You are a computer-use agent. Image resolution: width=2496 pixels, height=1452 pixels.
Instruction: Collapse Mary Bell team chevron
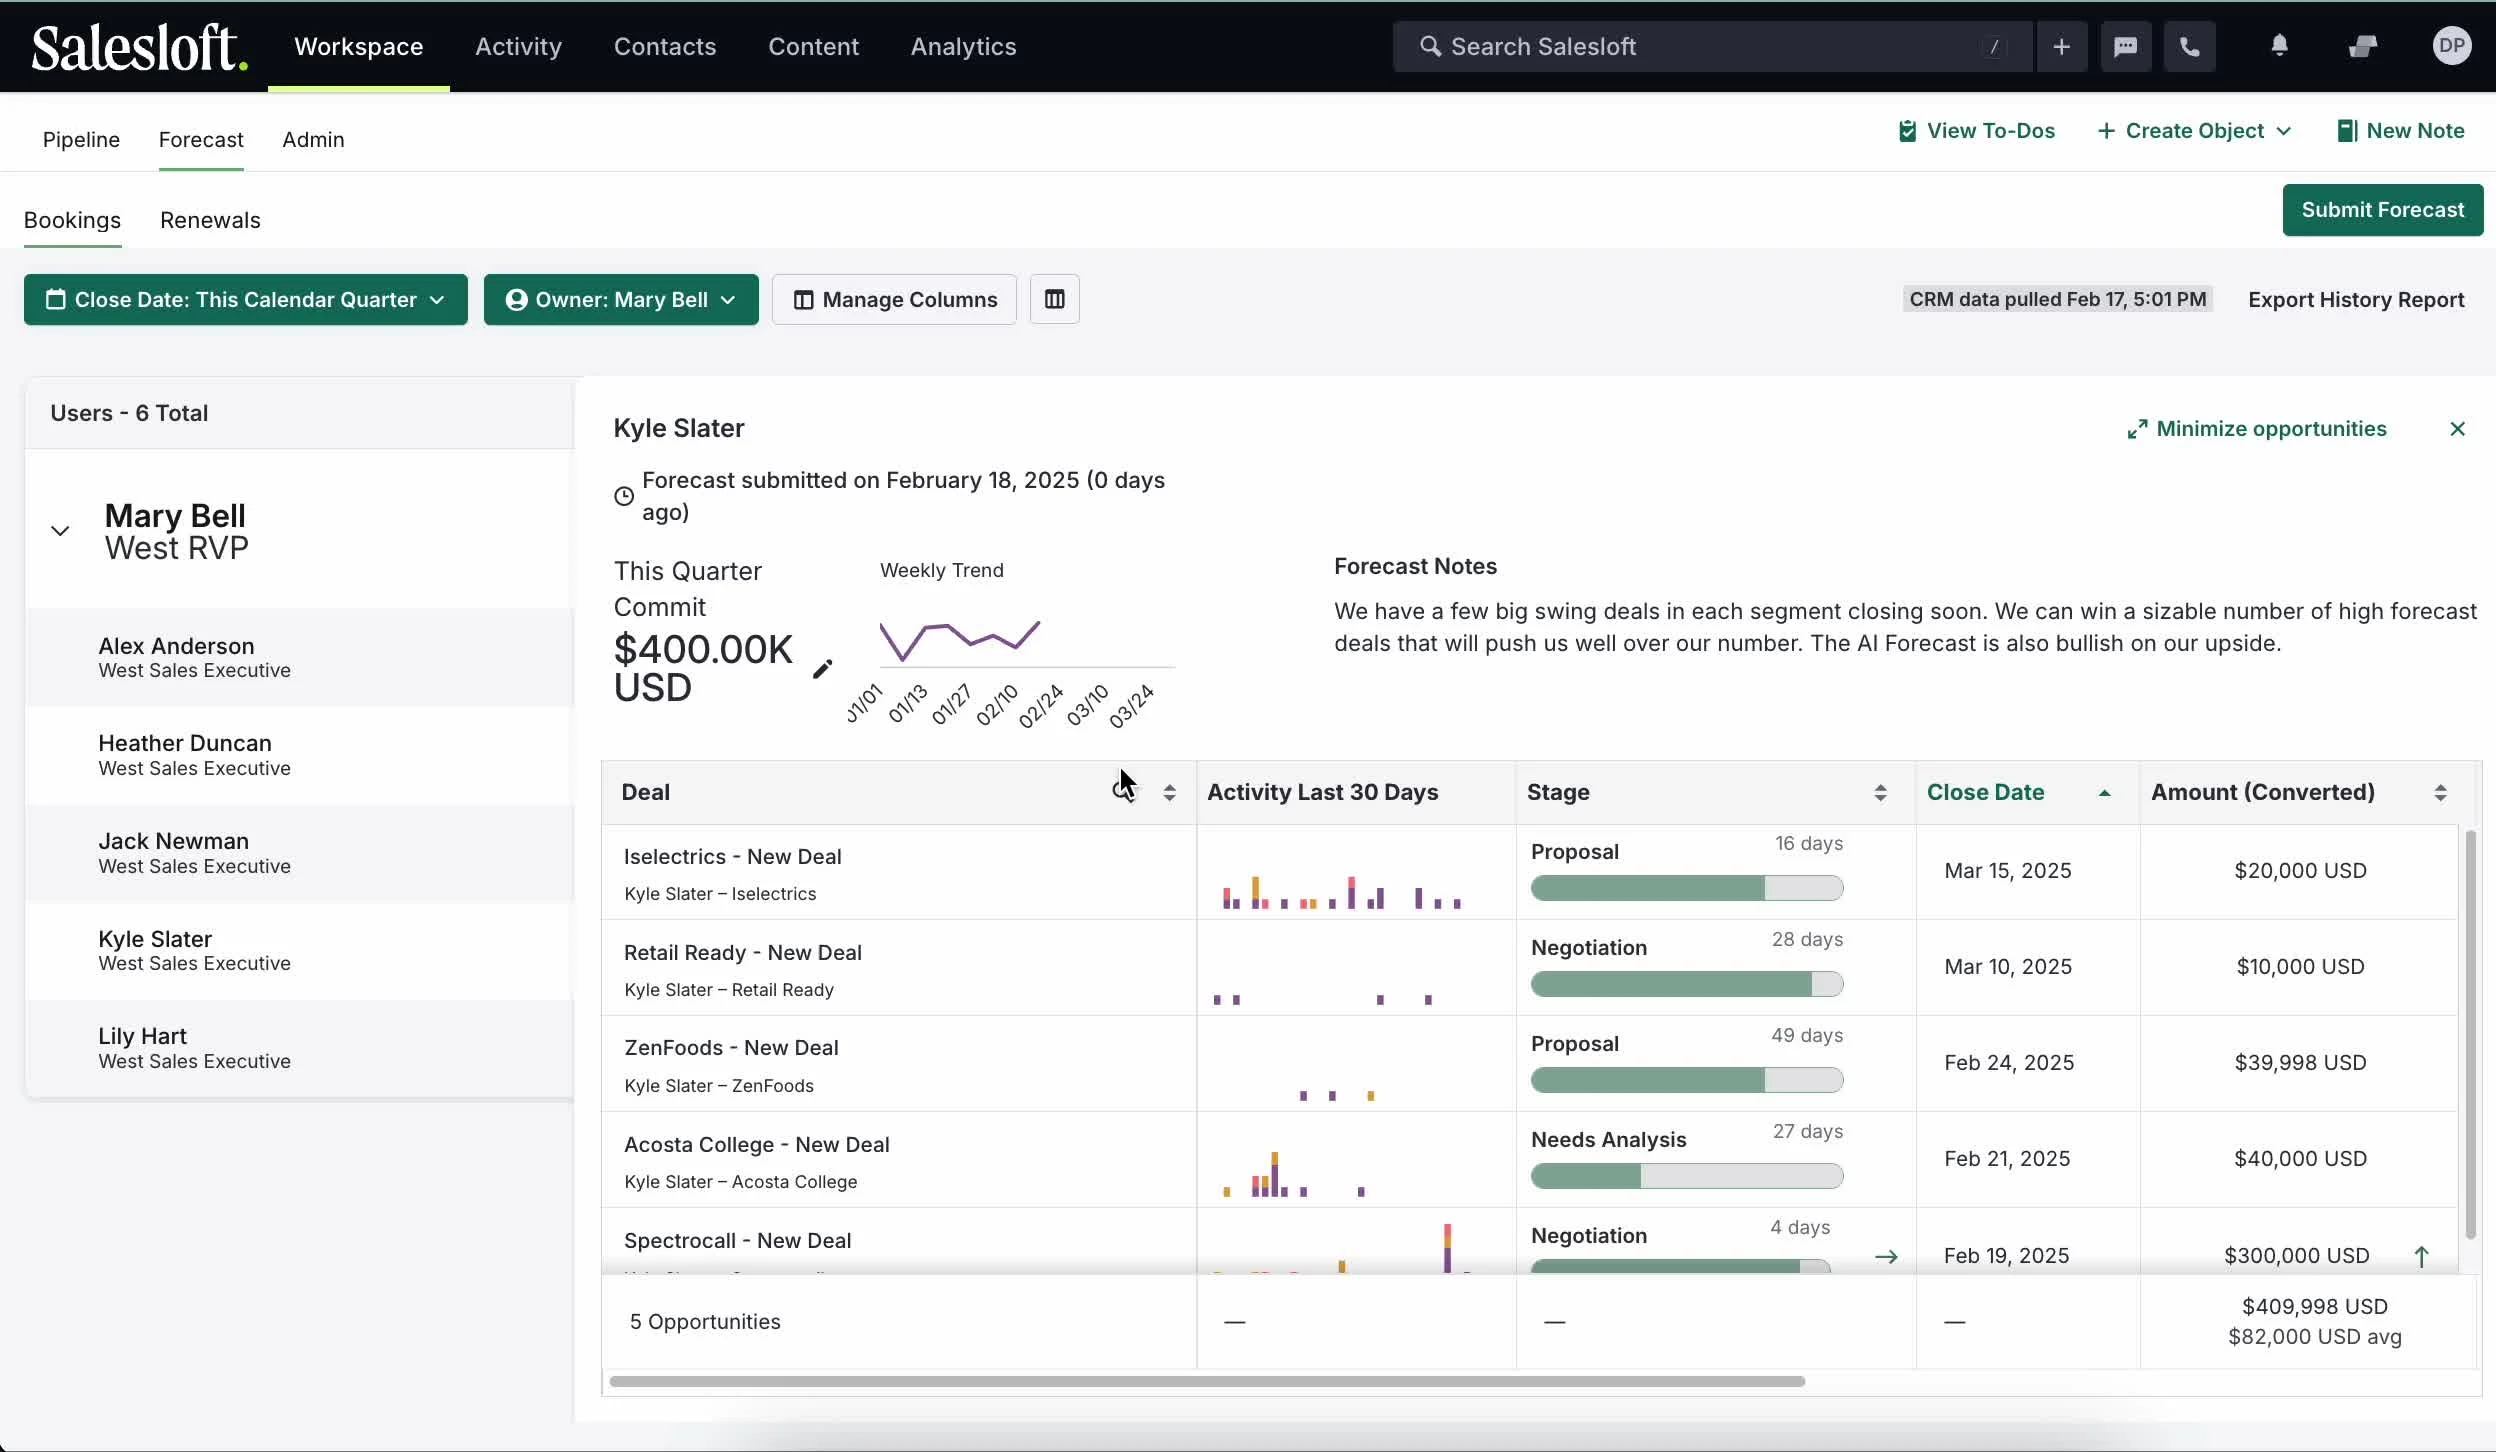(60, 531)
